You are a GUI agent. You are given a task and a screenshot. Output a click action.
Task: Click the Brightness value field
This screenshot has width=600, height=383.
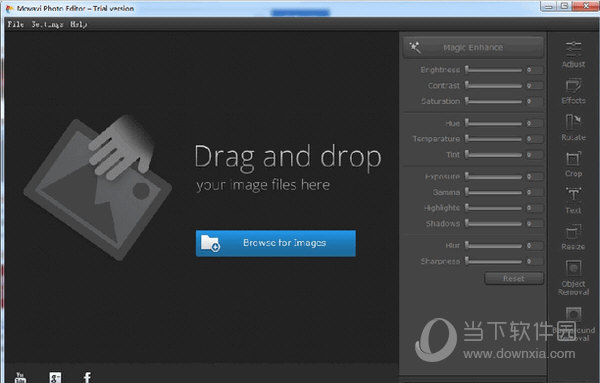coord(534,70)
